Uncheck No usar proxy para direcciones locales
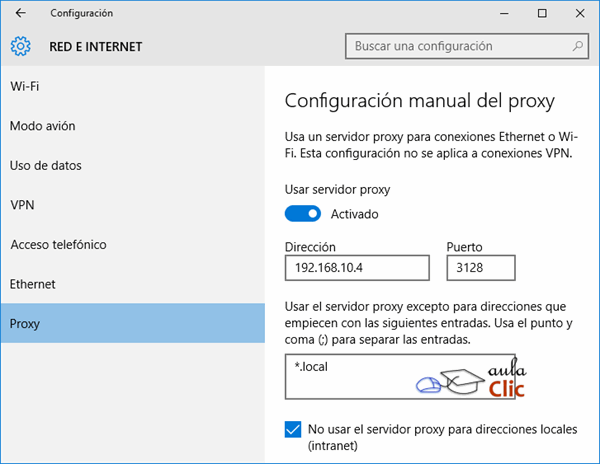The width and height of the screenshot is (600, 464). pyautogui.click(x=293, y=429)
